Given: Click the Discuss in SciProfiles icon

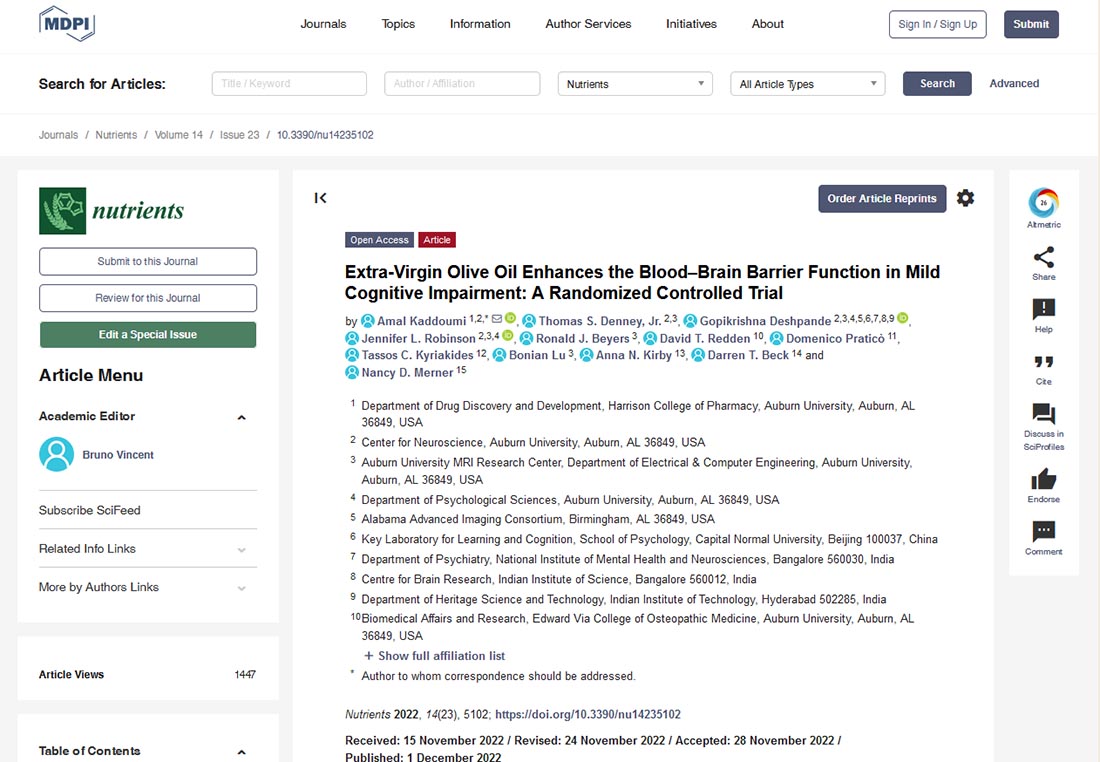Looking at the screenshot, I should [x=1043, y=414].
